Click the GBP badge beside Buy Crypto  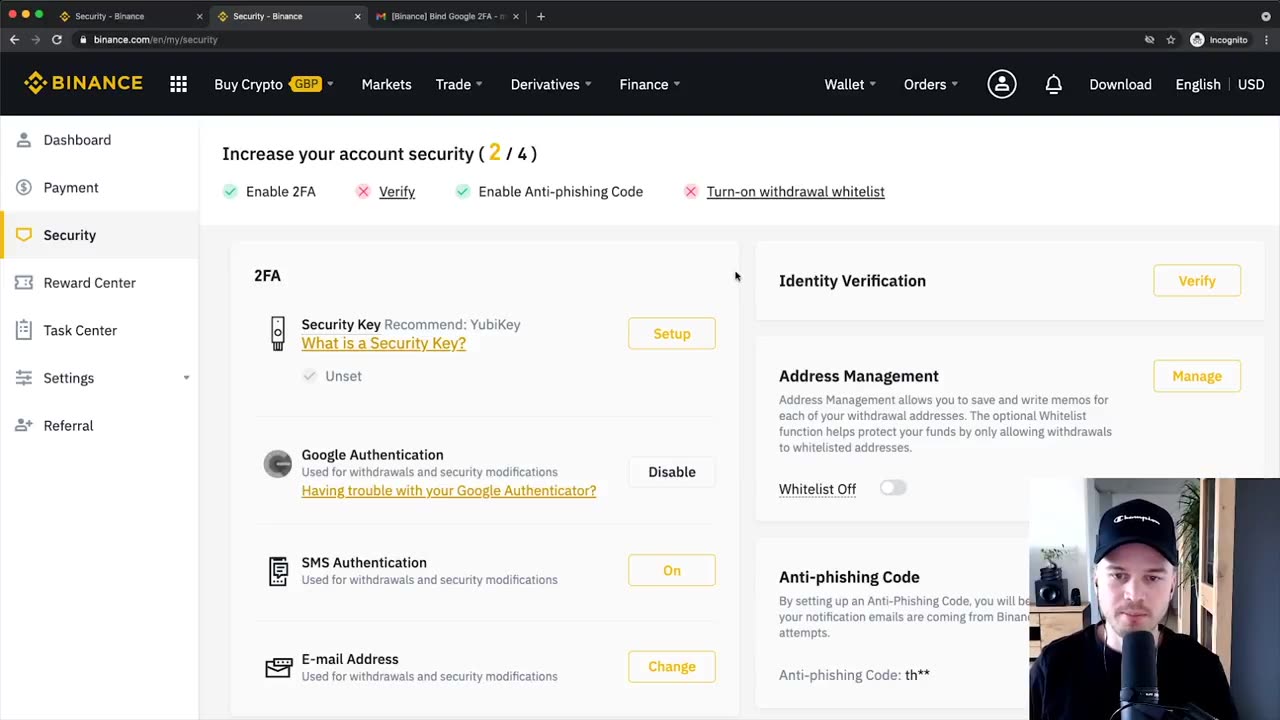[x=306, y=84]
